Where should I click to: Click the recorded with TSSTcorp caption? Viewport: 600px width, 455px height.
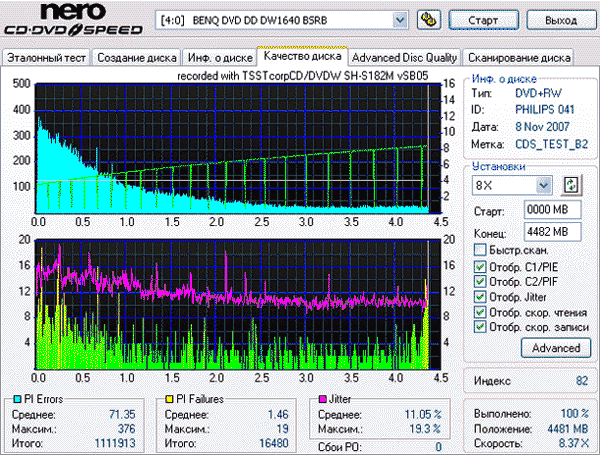(x=303, y=76)
